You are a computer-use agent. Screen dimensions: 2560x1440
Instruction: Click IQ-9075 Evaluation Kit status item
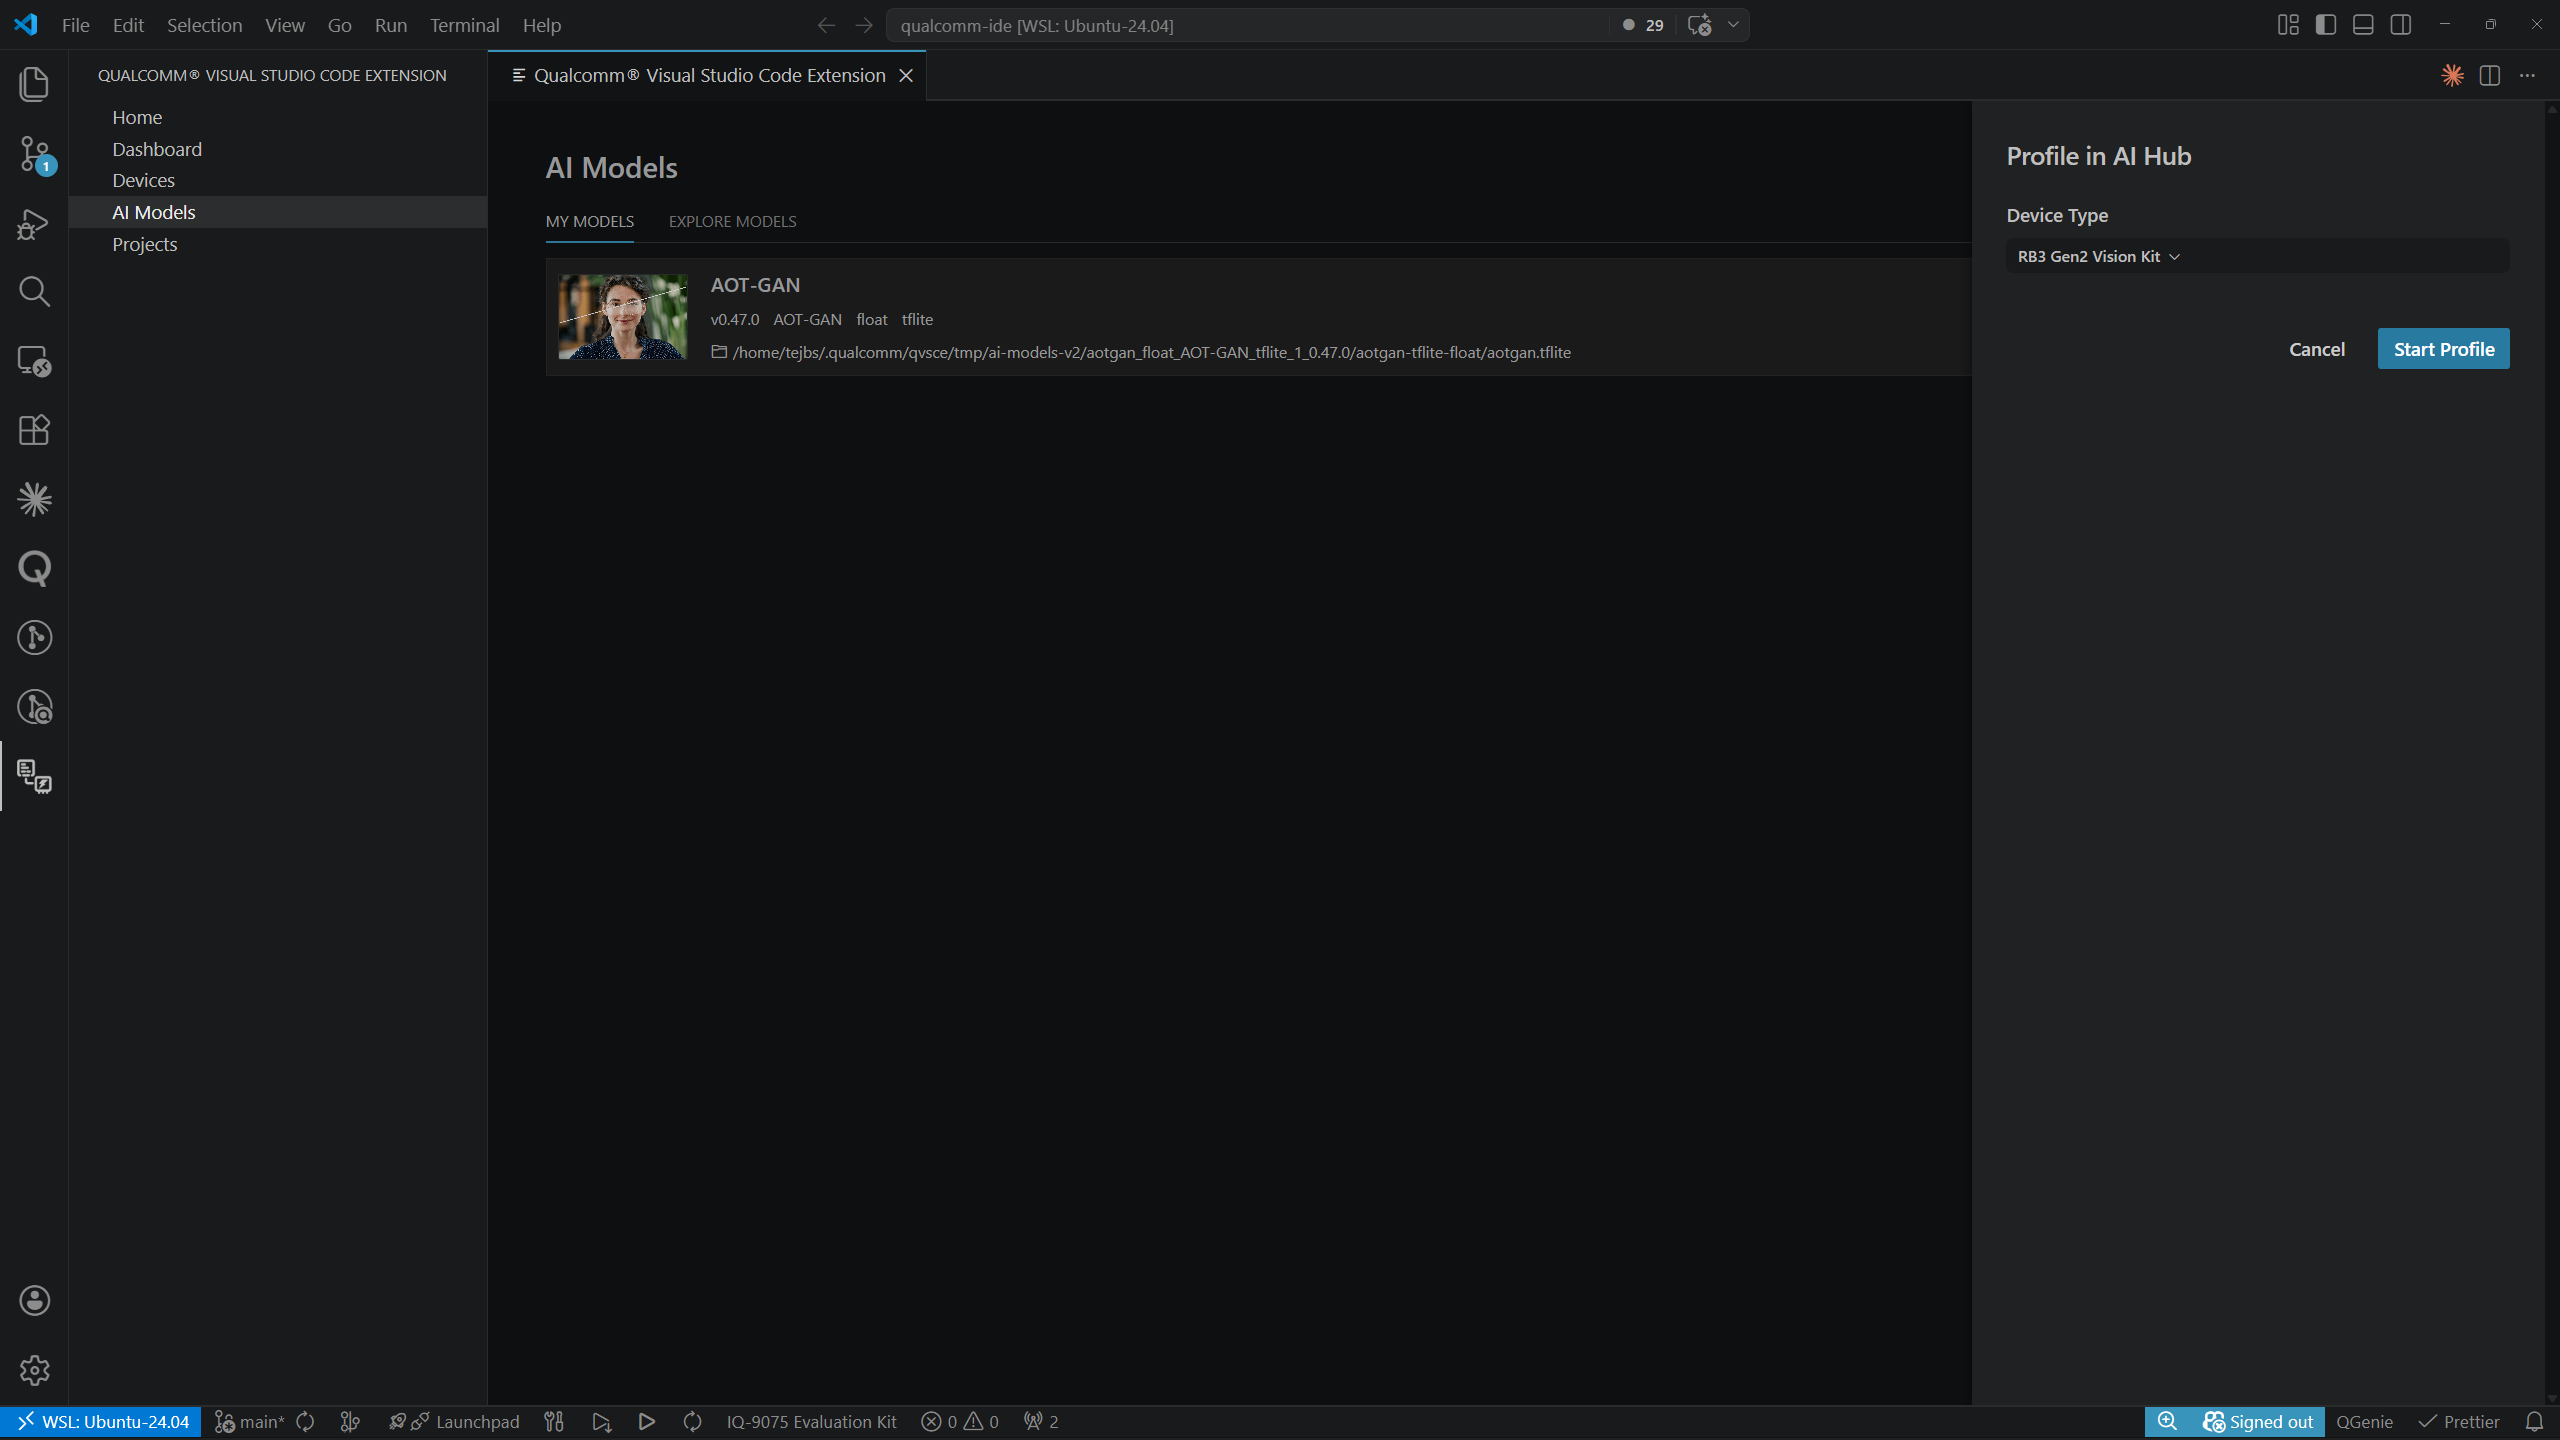[811, 1422]
